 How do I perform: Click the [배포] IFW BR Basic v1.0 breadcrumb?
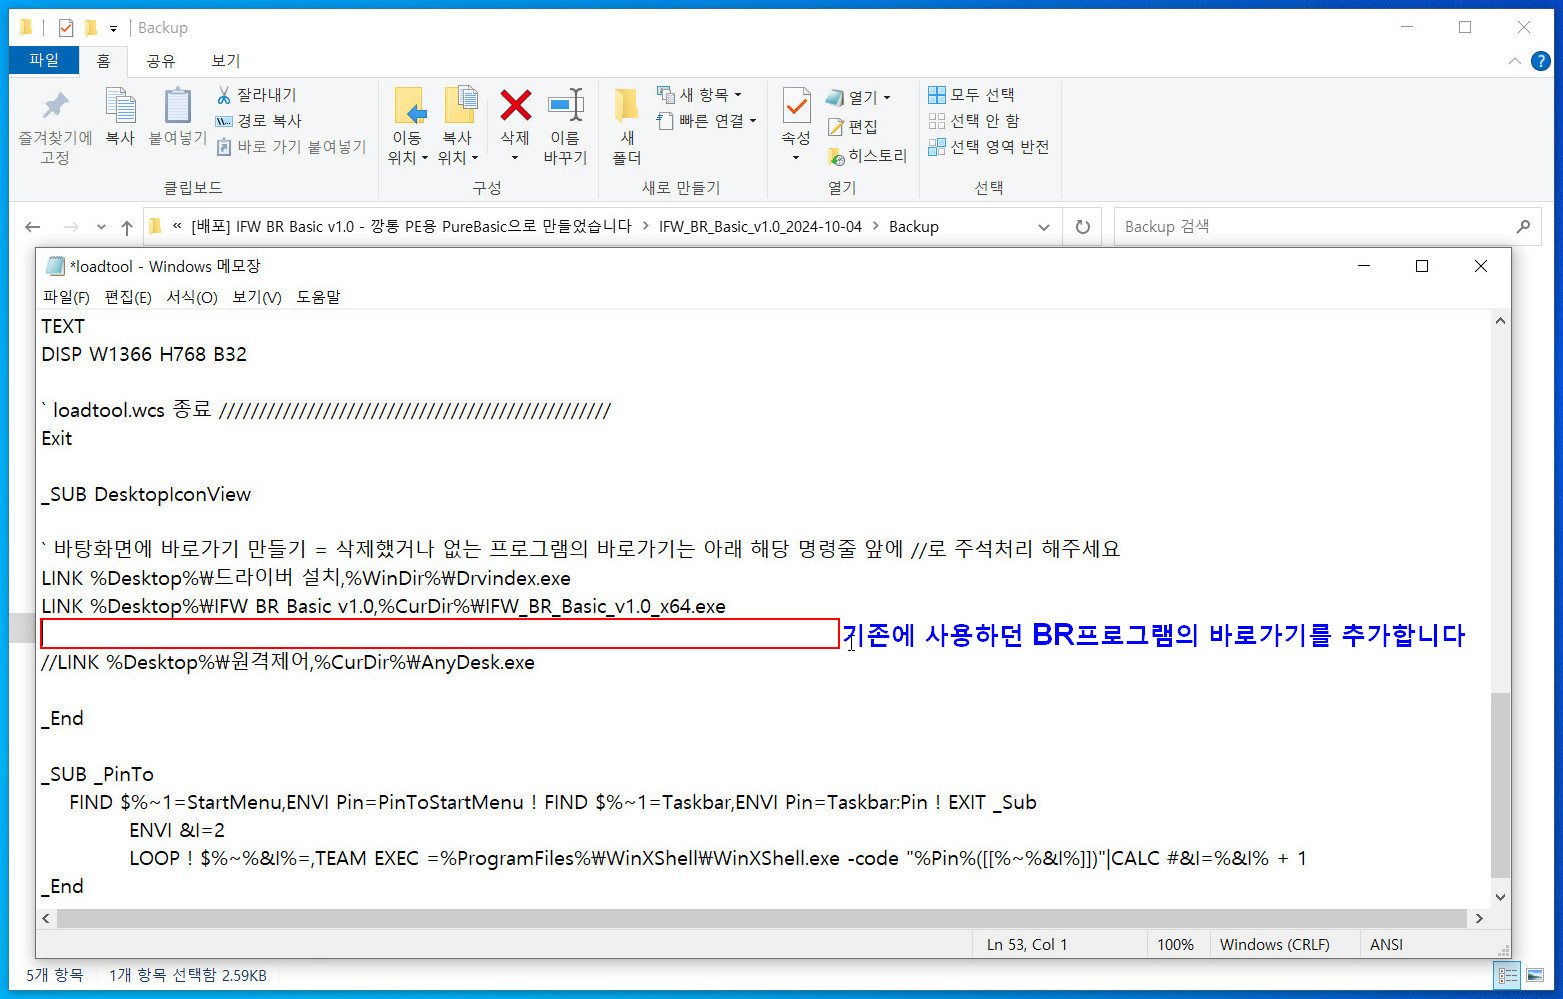click(411, 227)
